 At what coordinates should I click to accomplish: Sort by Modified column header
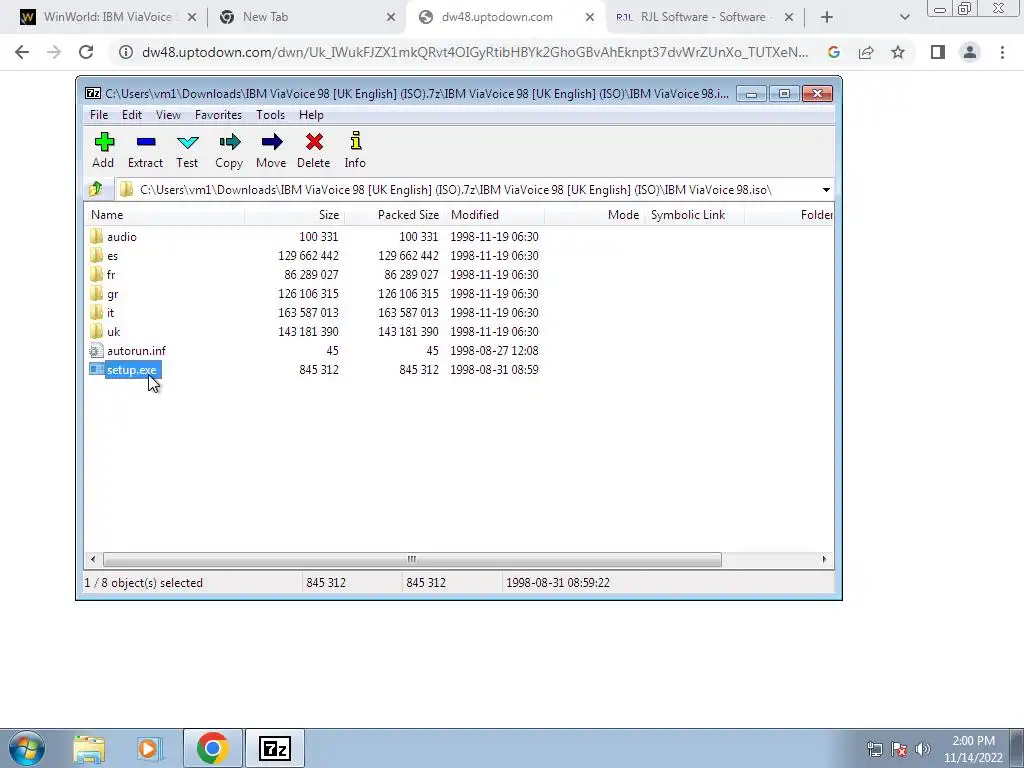click(x=494, y=215)
